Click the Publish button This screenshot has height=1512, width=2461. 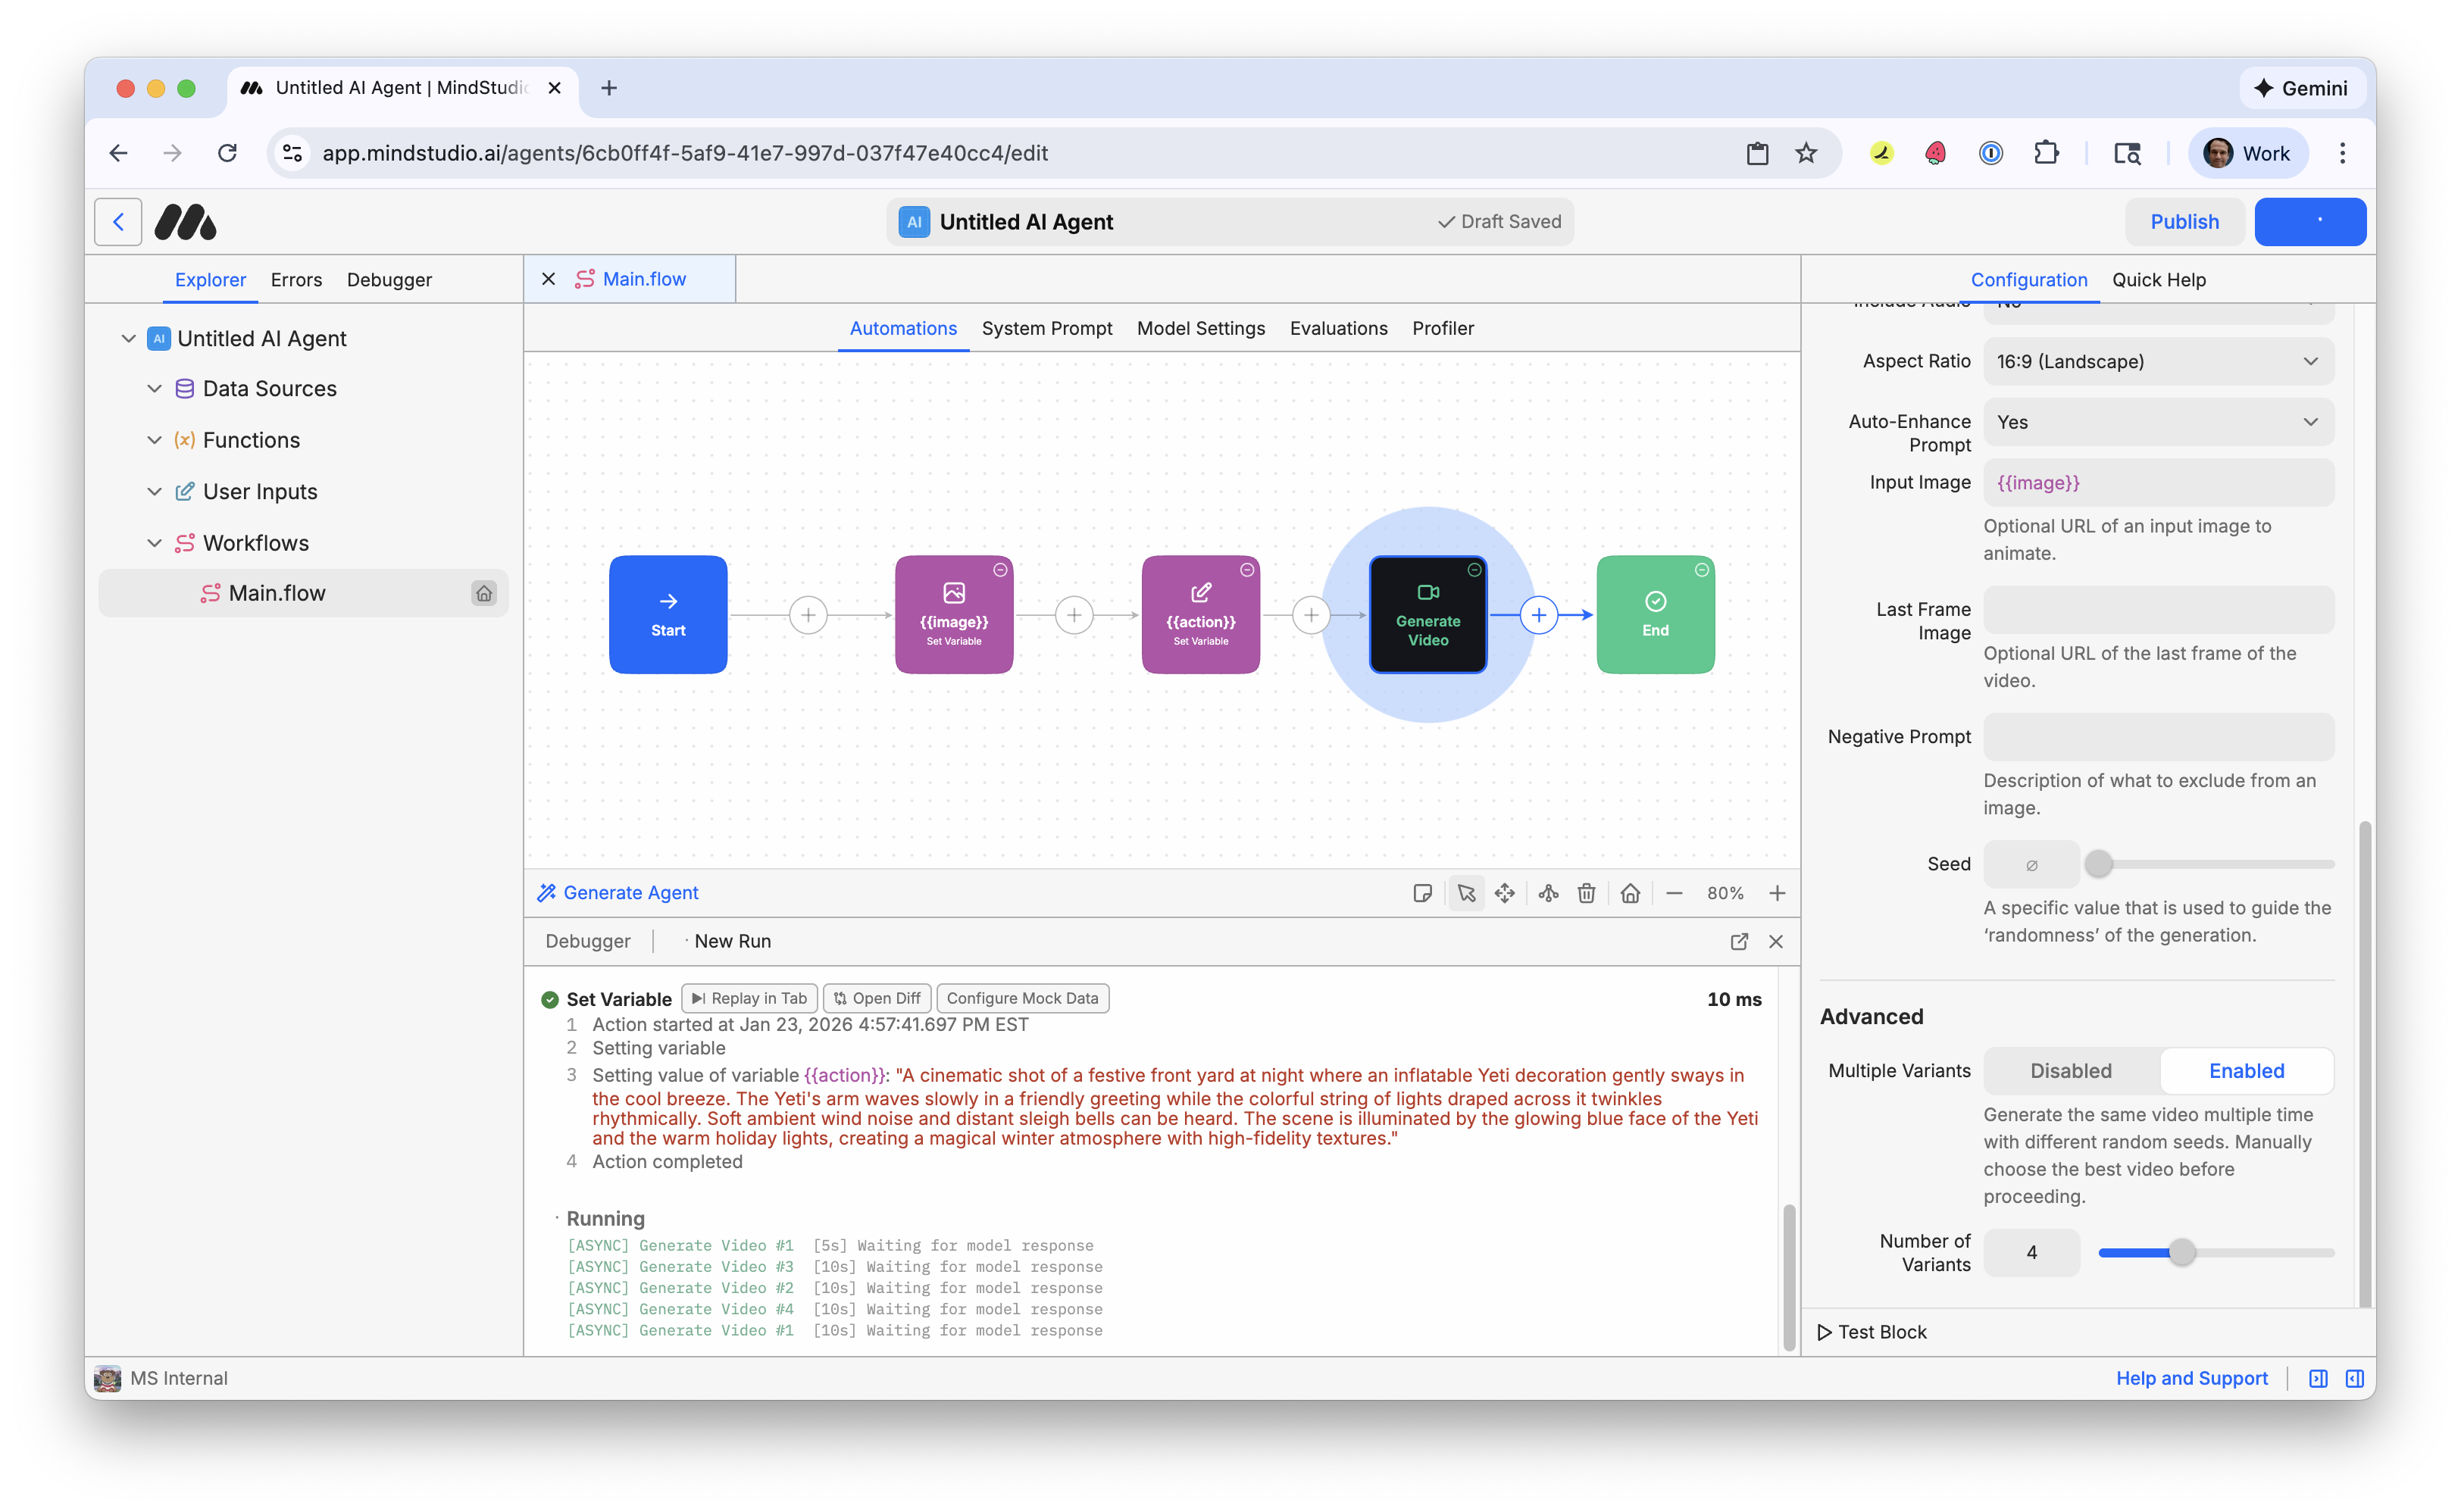click(2184, 221)
